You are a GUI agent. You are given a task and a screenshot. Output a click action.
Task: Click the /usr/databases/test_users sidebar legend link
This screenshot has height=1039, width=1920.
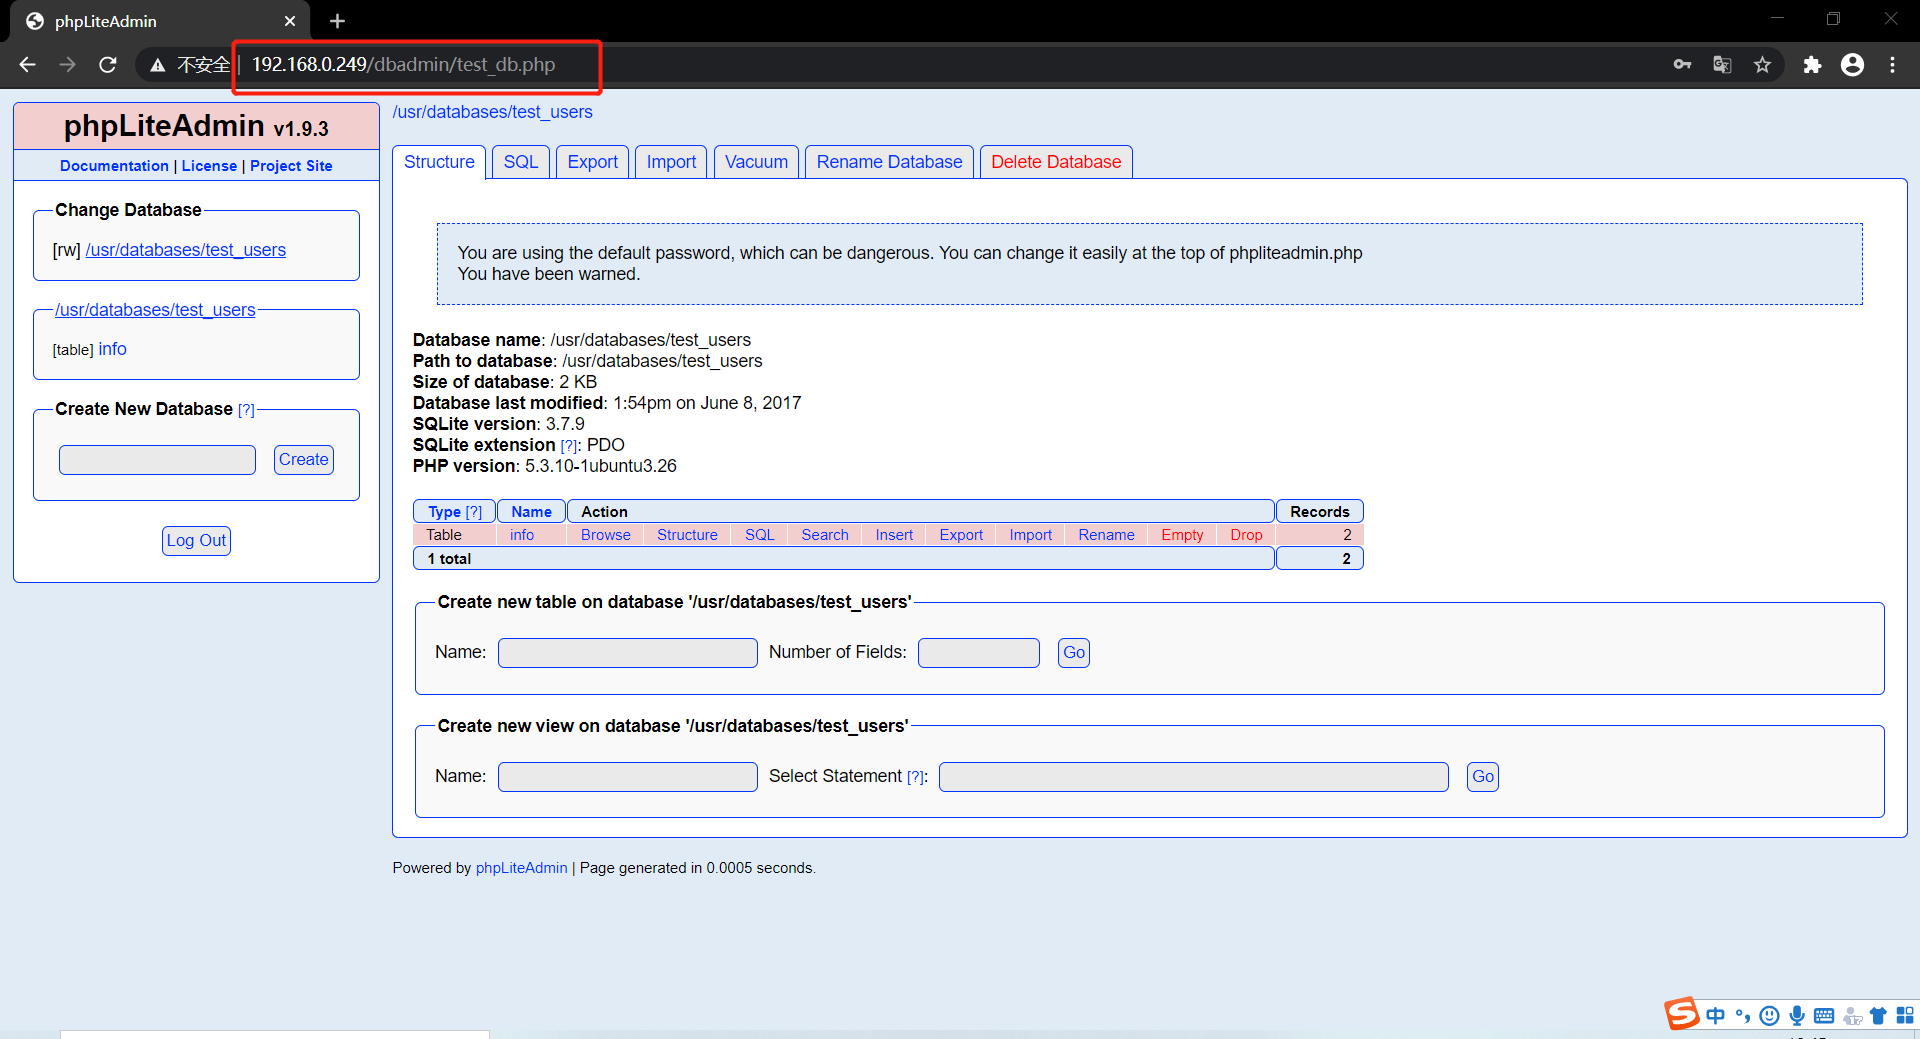155,310
